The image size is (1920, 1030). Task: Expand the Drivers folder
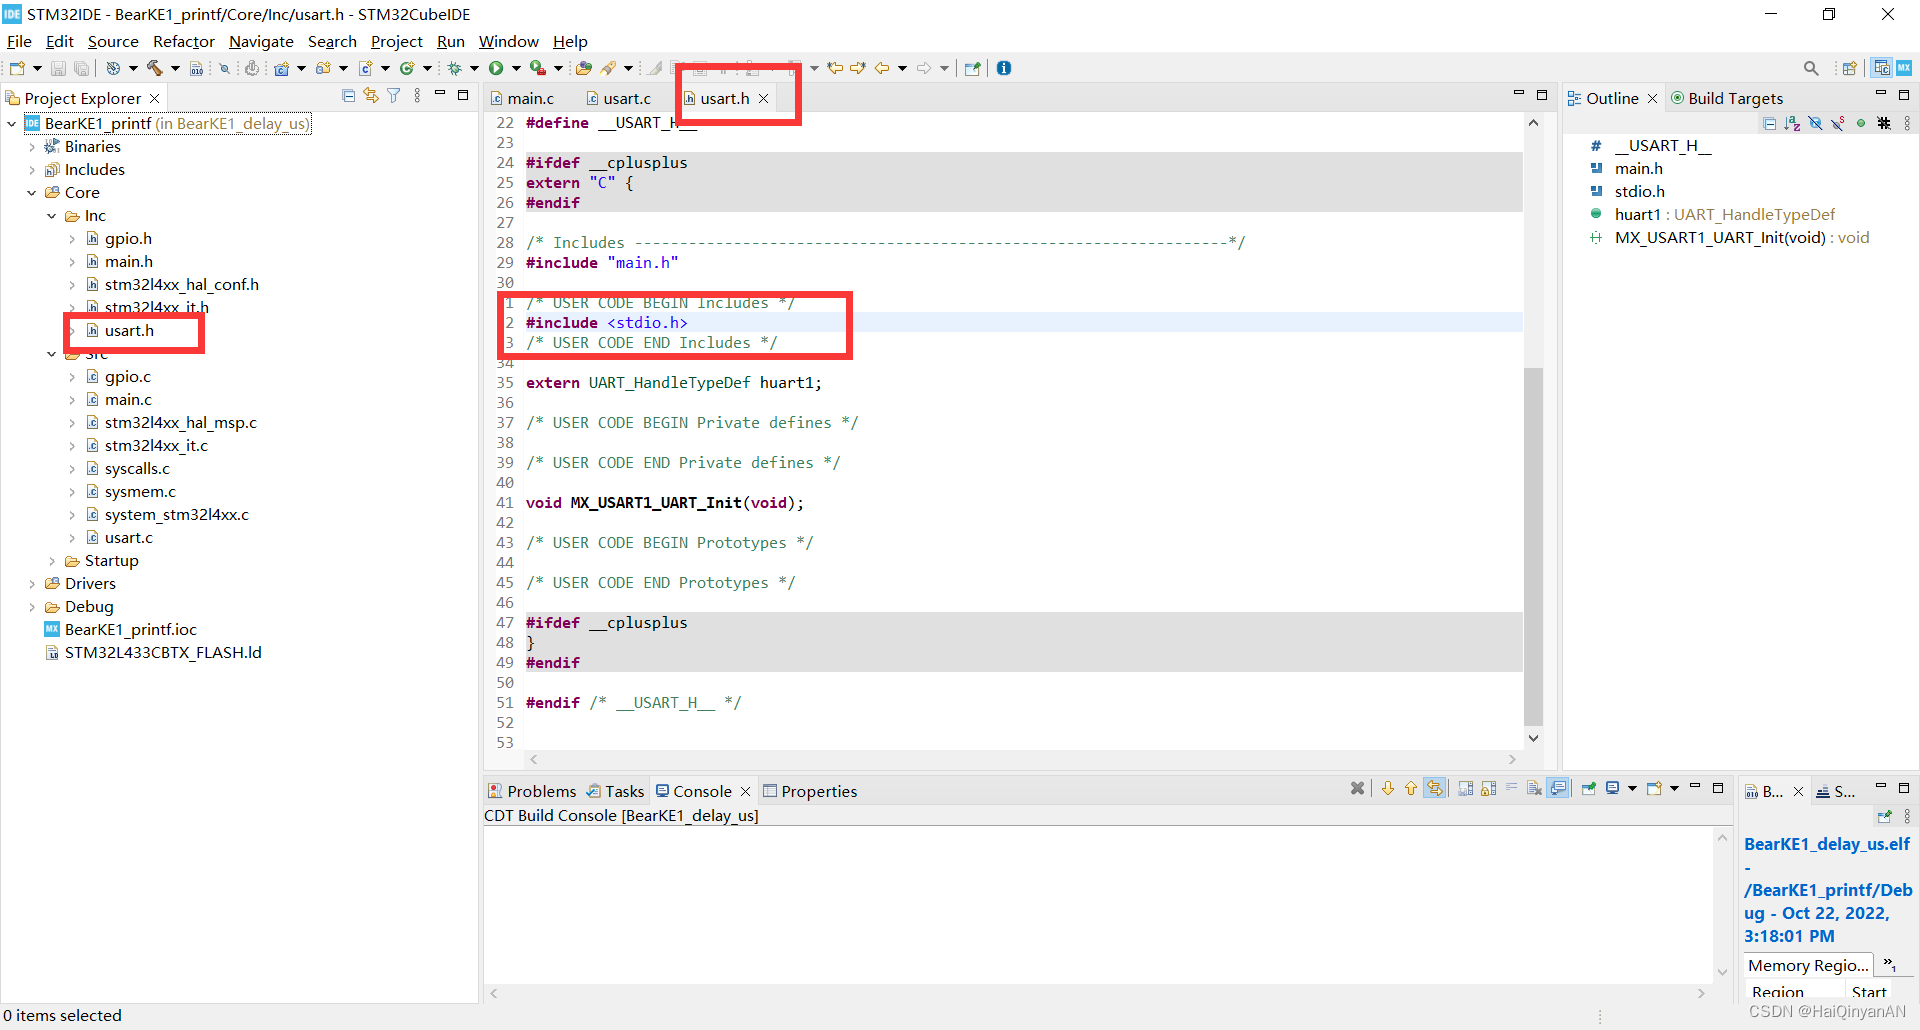32,584
